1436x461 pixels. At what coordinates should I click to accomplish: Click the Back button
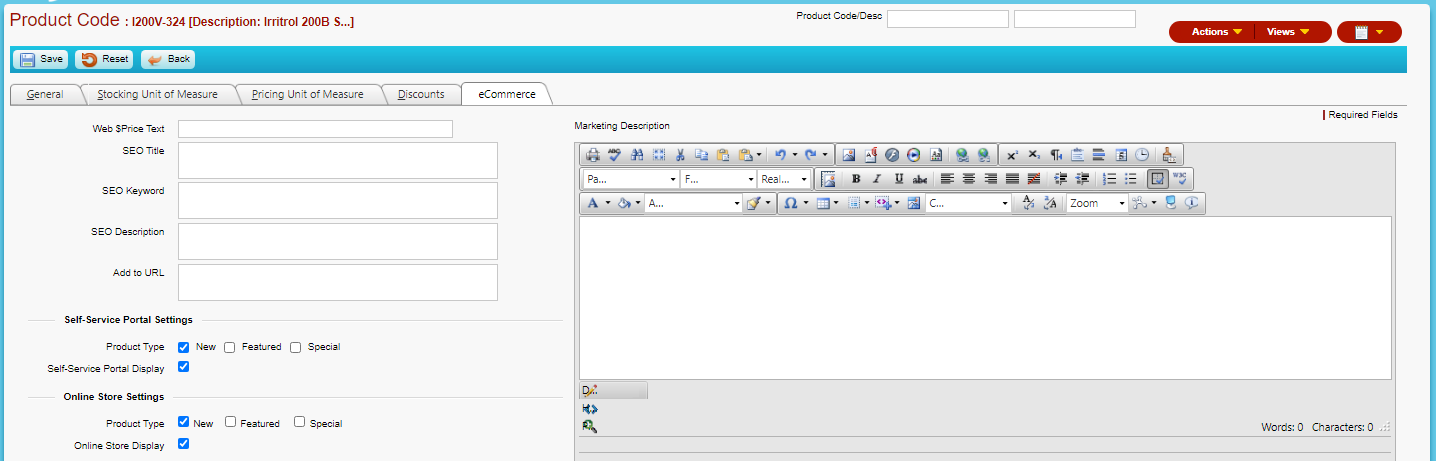[168, 59]
